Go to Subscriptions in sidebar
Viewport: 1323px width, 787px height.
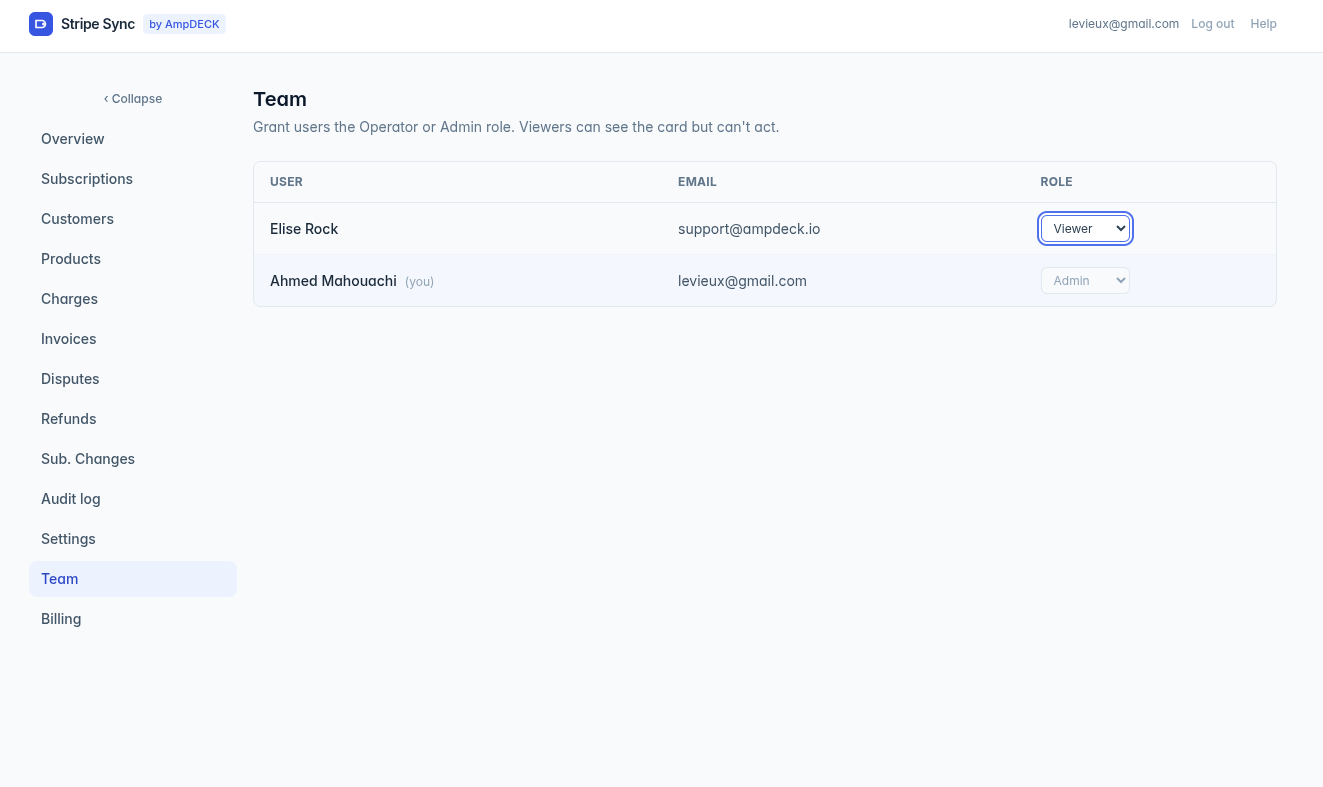click(133, 179)
